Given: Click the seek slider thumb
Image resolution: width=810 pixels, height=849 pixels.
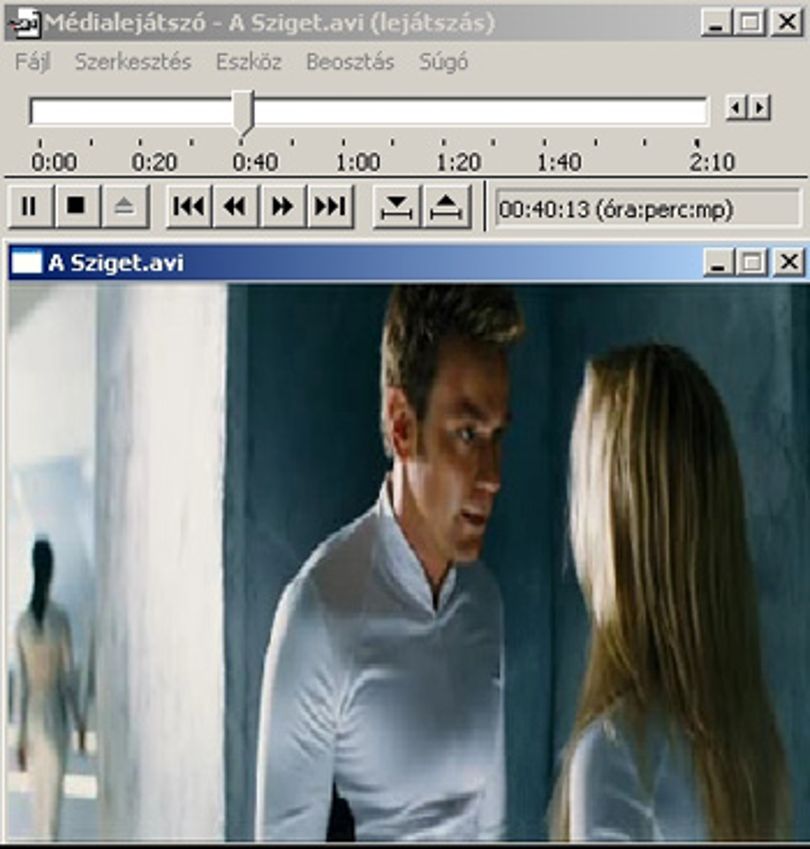Looking at the screenshot, I should point(244,113).
